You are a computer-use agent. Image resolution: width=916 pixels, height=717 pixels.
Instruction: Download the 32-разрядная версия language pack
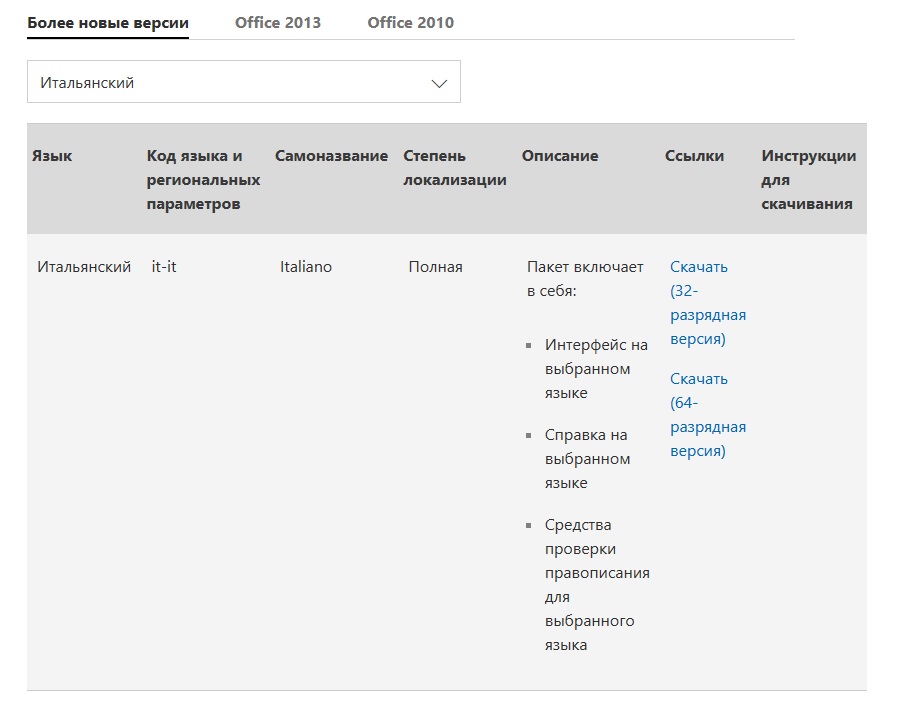click(x=707, y=303)
